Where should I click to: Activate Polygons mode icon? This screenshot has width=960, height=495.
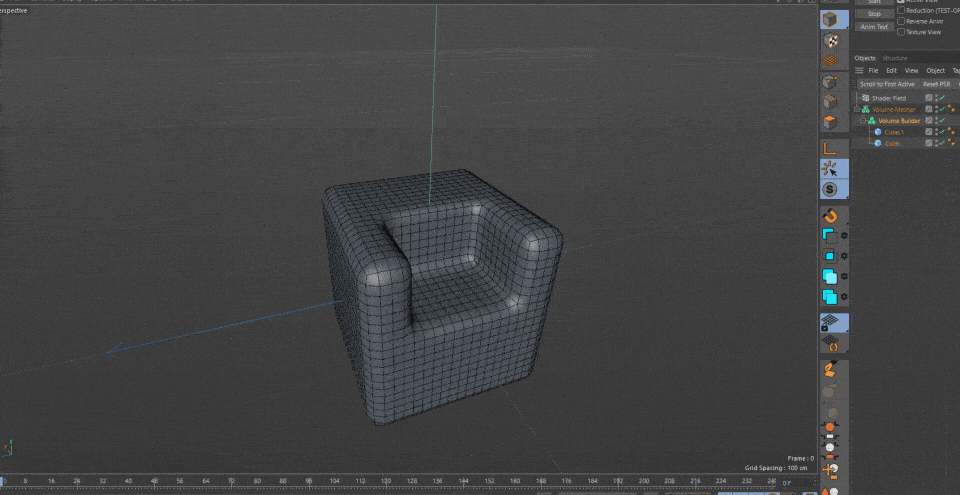pos(830,122)
